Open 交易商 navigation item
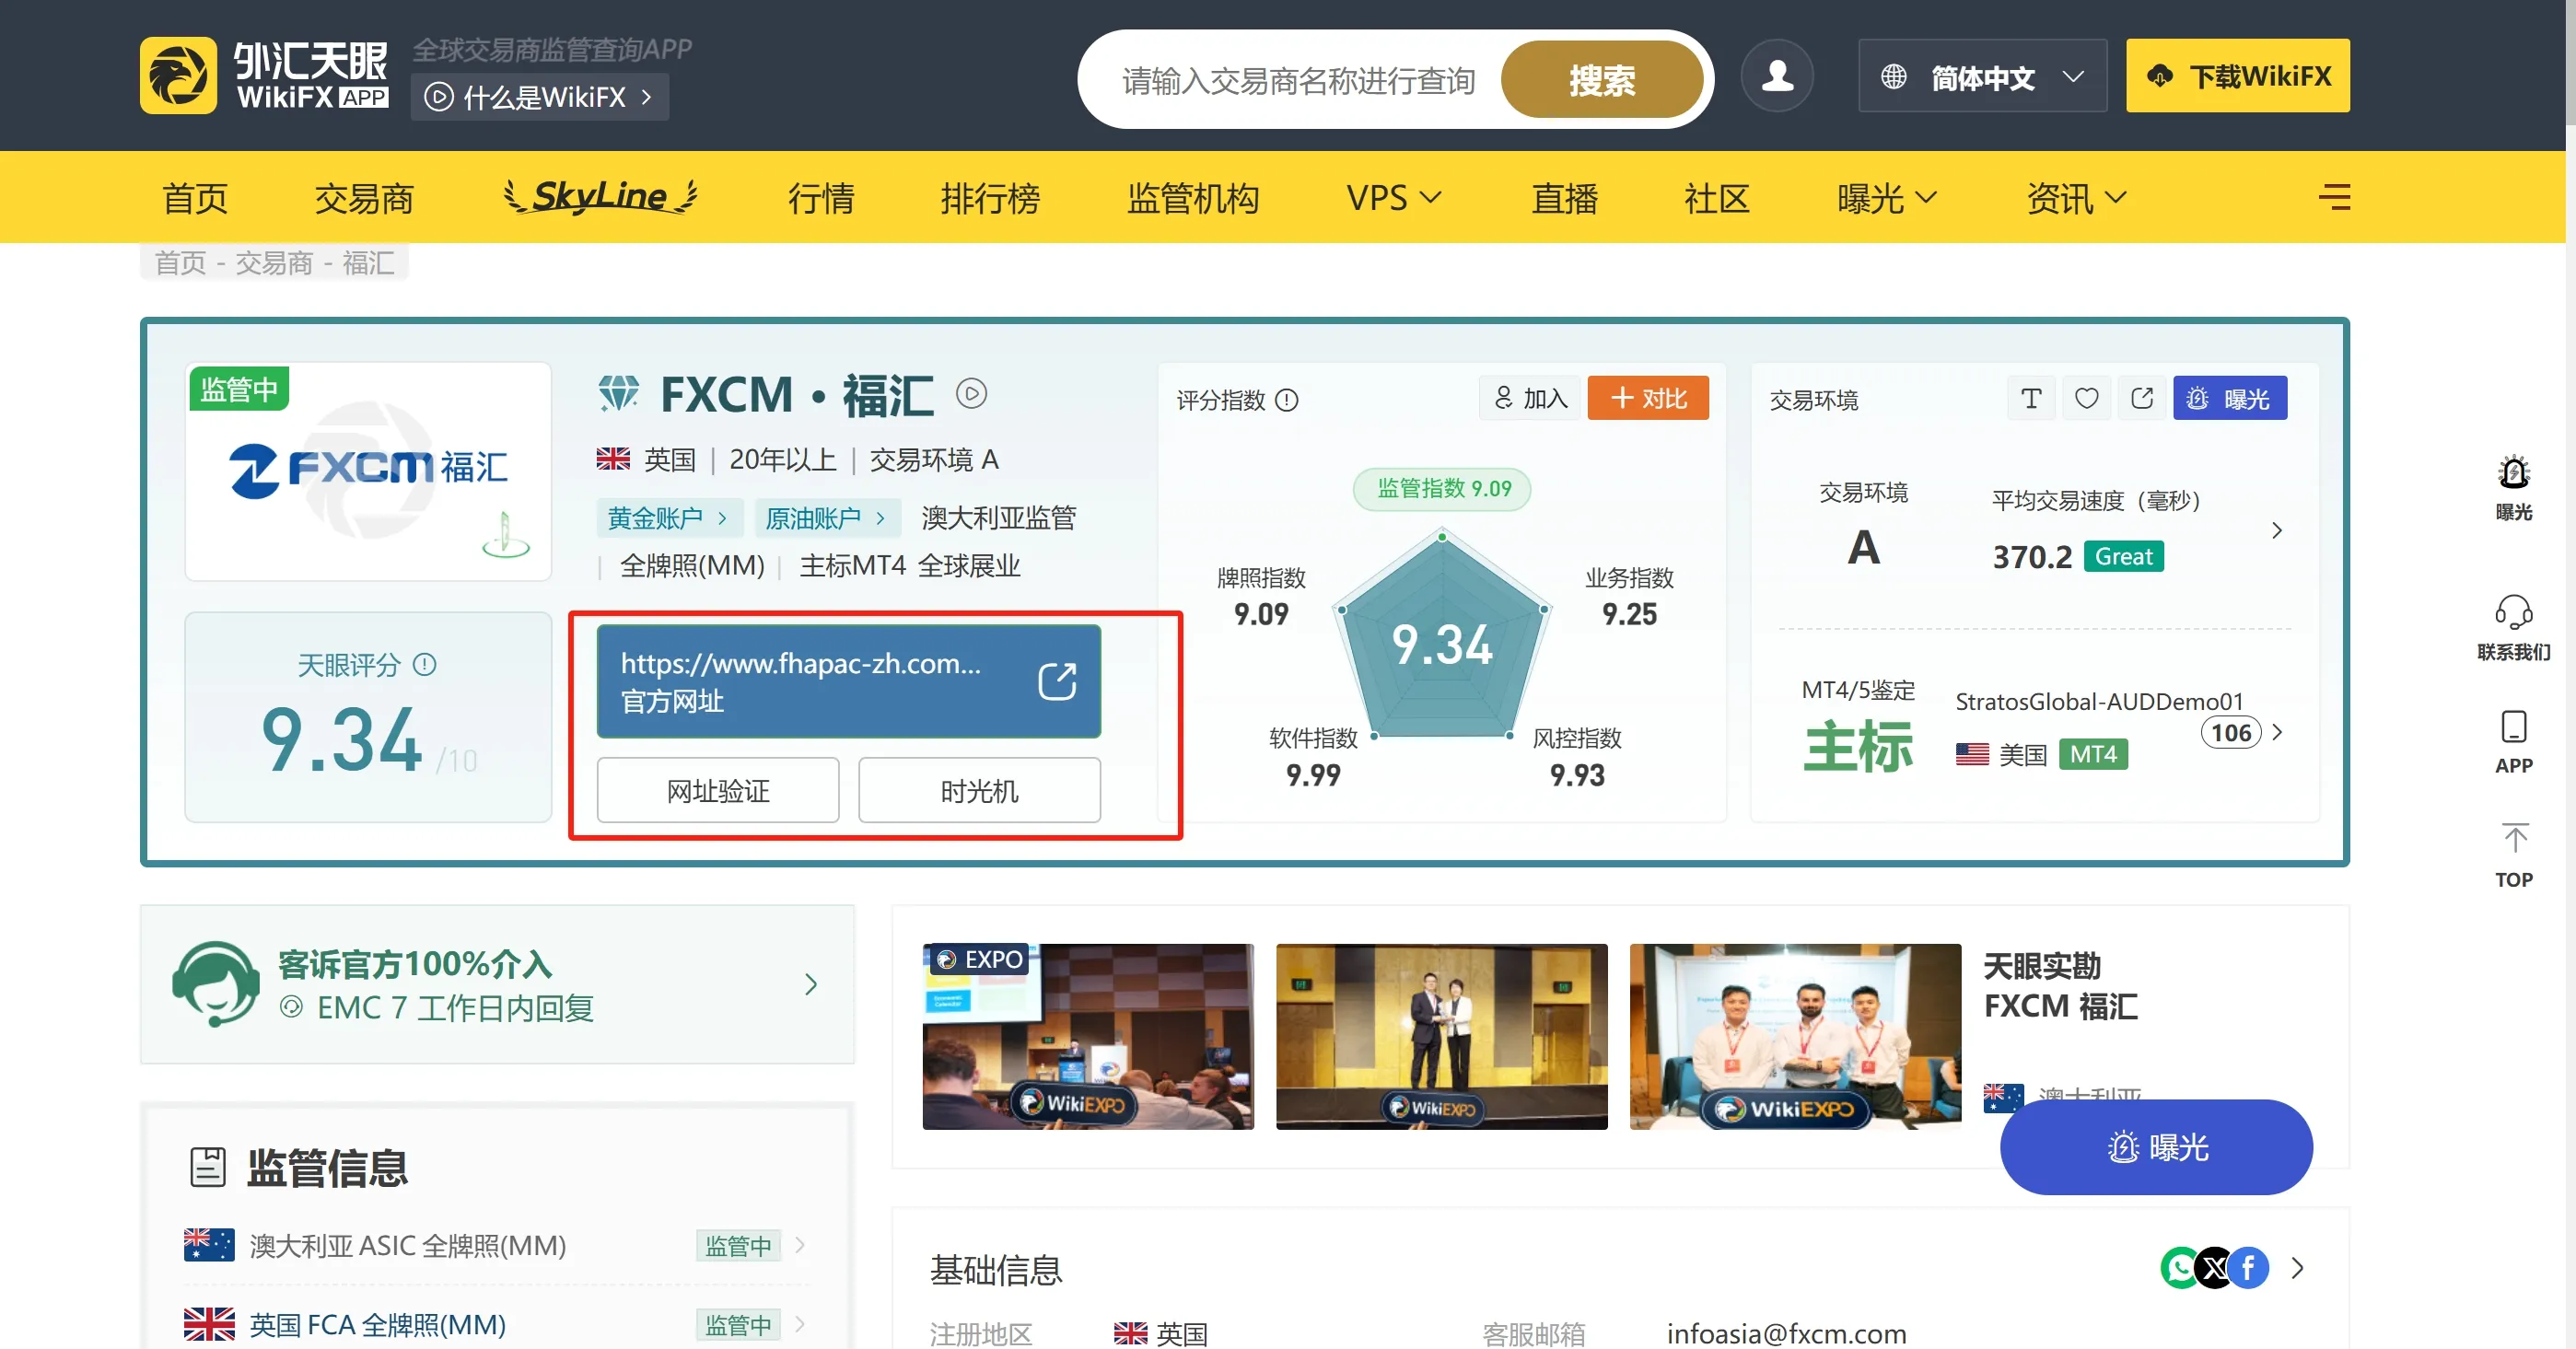Viewport: 2576px width, 1349px height. point(363,198)
